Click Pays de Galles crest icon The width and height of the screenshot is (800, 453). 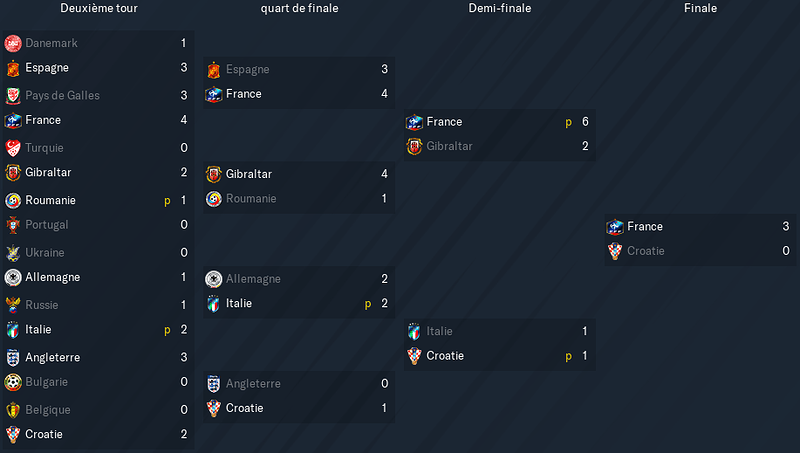(x=13, y=95)
